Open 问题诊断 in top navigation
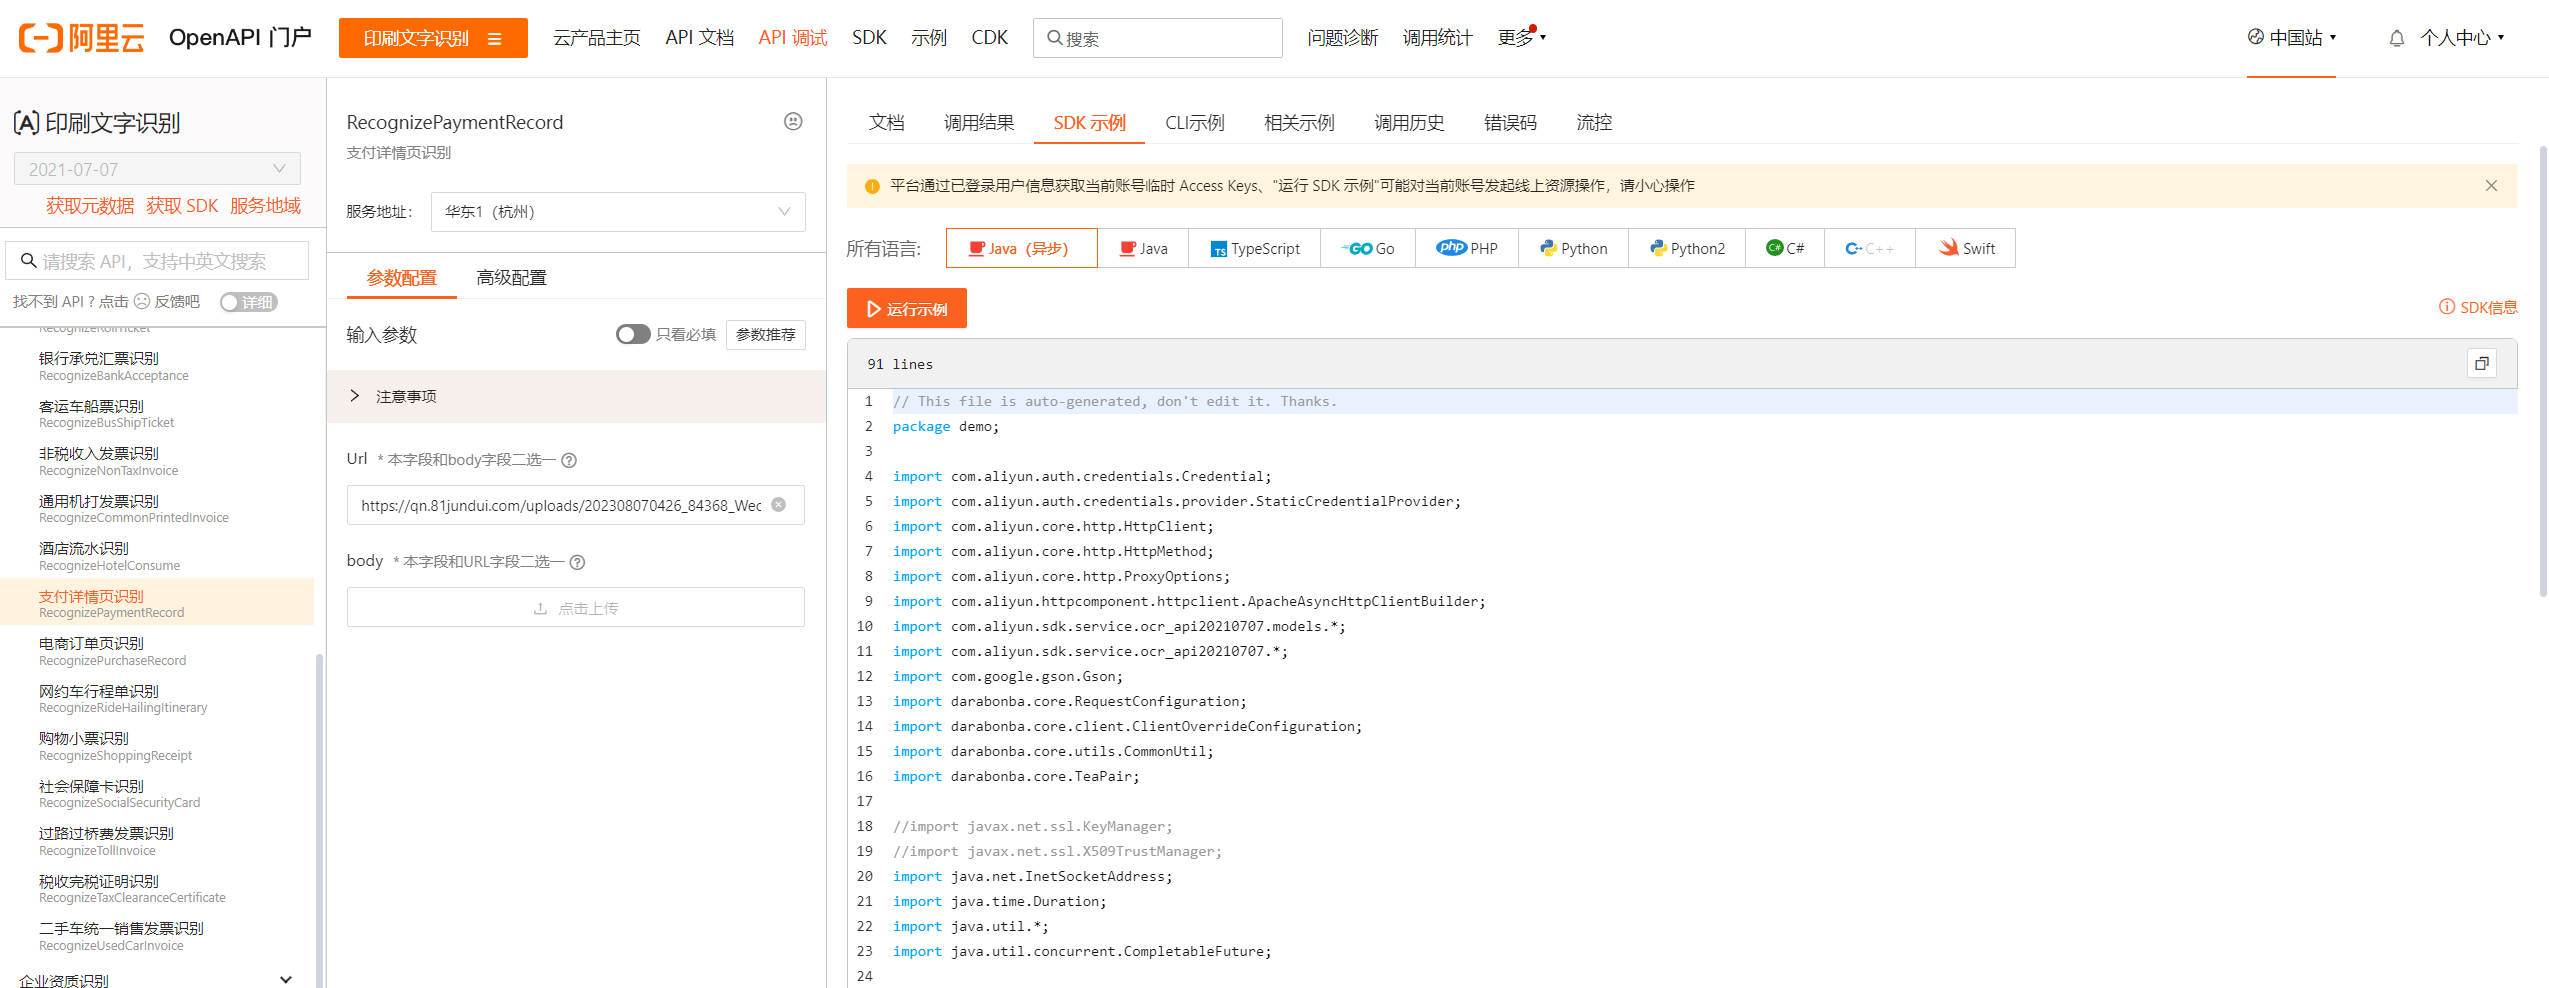 pos(1343,38)
